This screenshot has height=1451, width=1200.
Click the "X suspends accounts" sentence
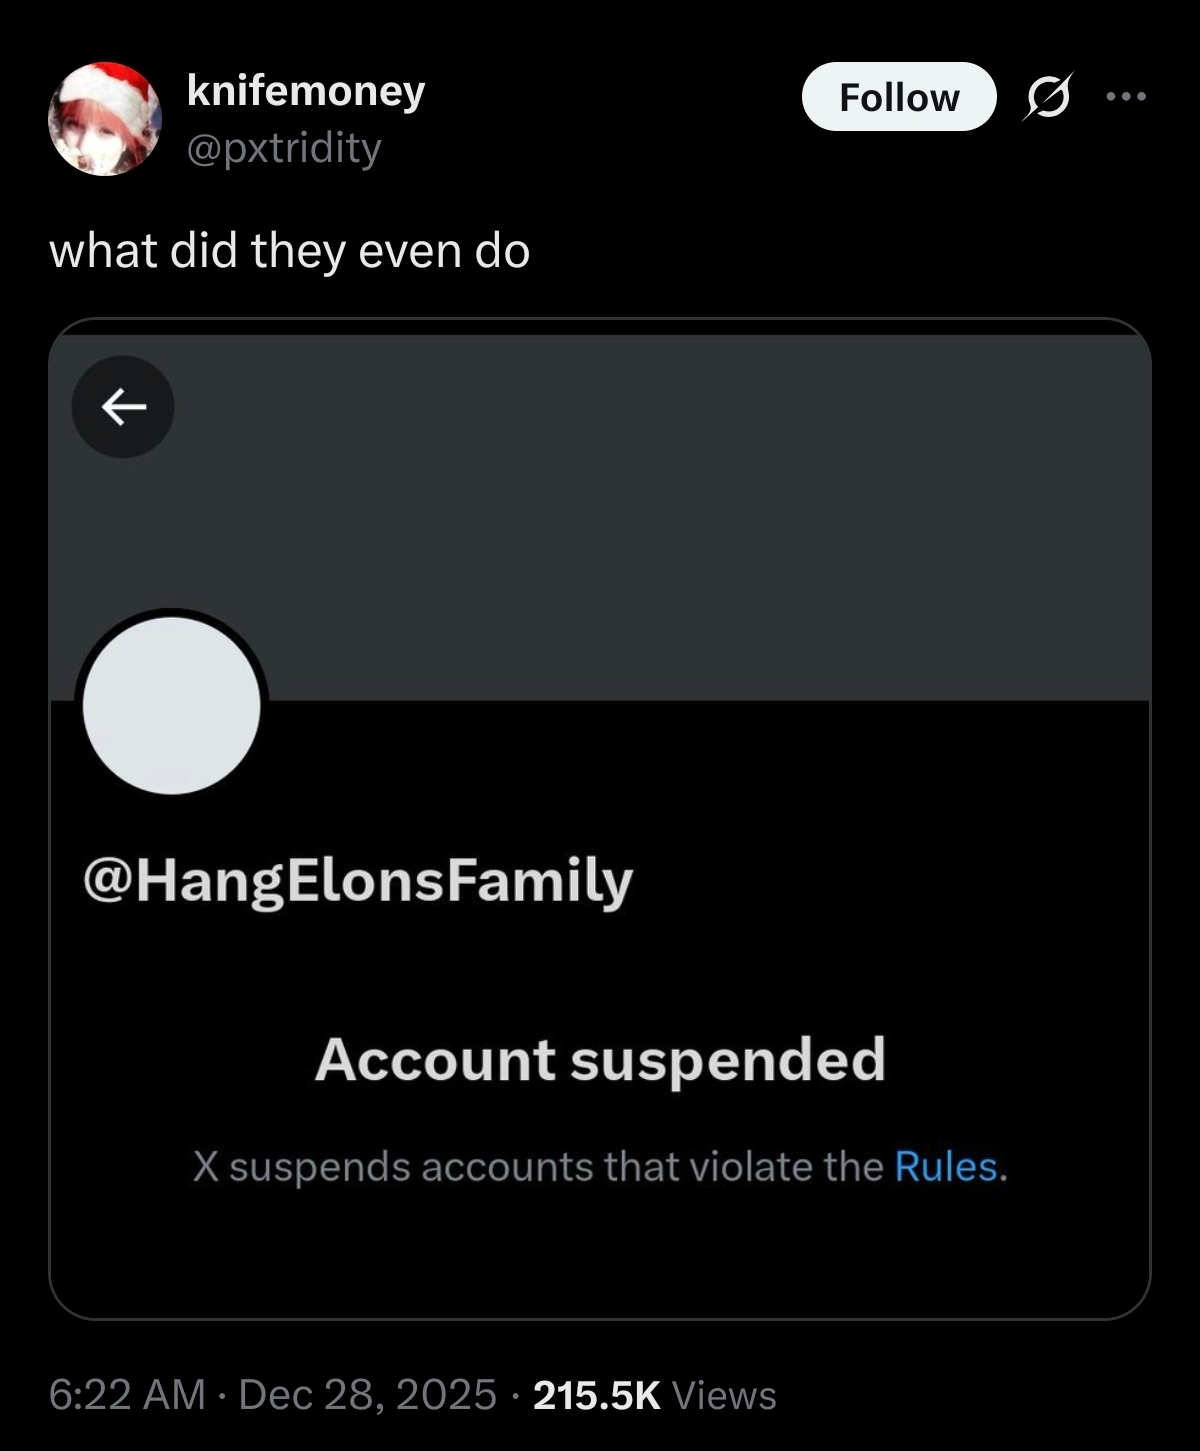[540, 1166]
